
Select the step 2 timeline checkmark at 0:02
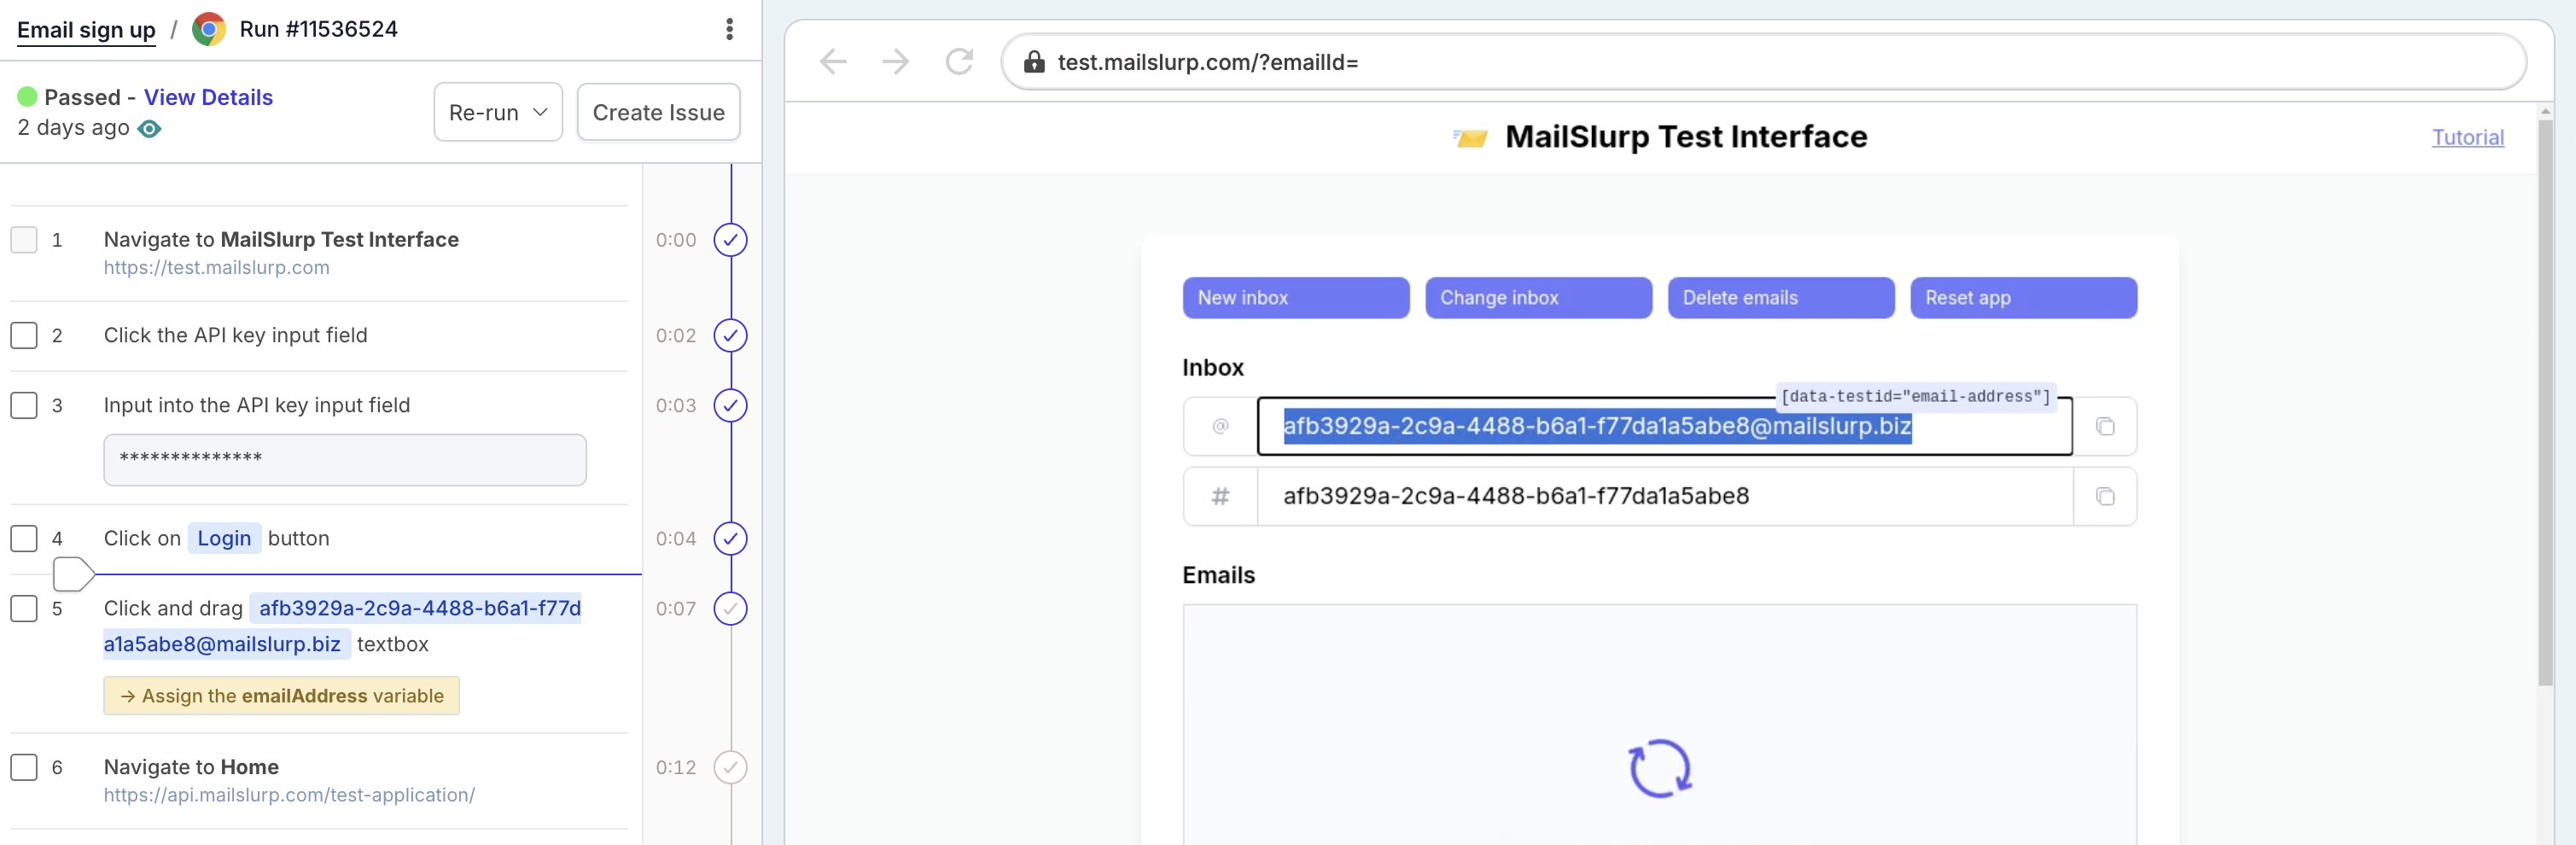(731, 335)
